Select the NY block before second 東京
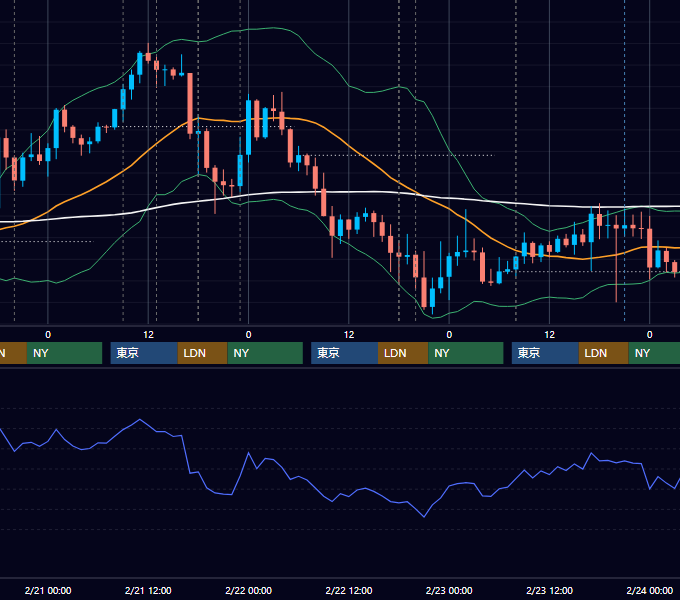 coord(265,353)
